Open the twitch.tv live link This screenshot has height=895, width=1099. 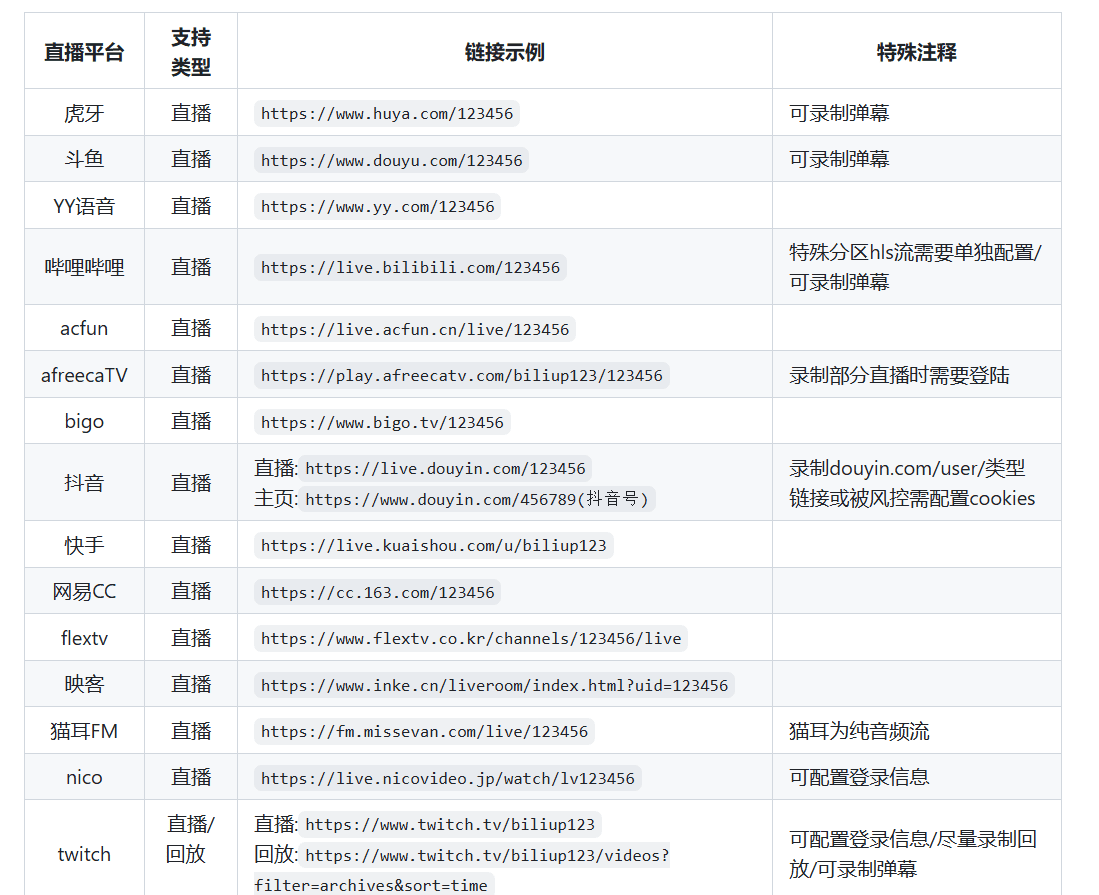point(449,824)
